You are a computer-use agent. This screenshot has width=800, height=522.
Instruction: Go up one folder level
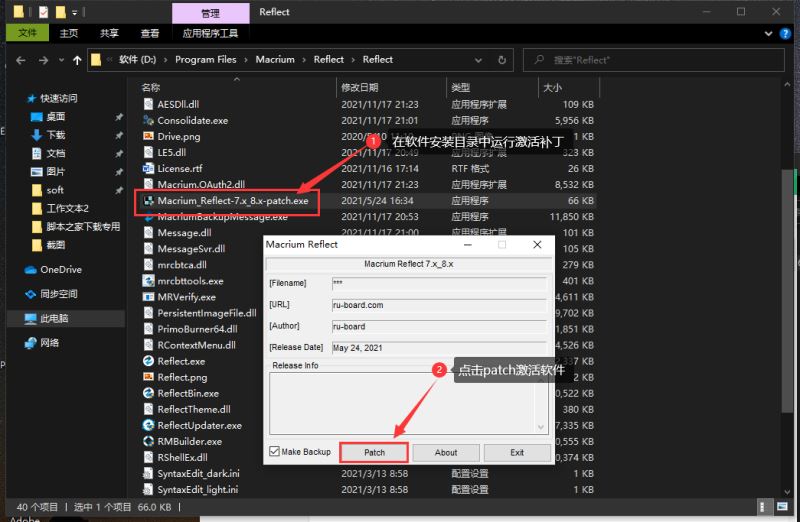point(77,60)
